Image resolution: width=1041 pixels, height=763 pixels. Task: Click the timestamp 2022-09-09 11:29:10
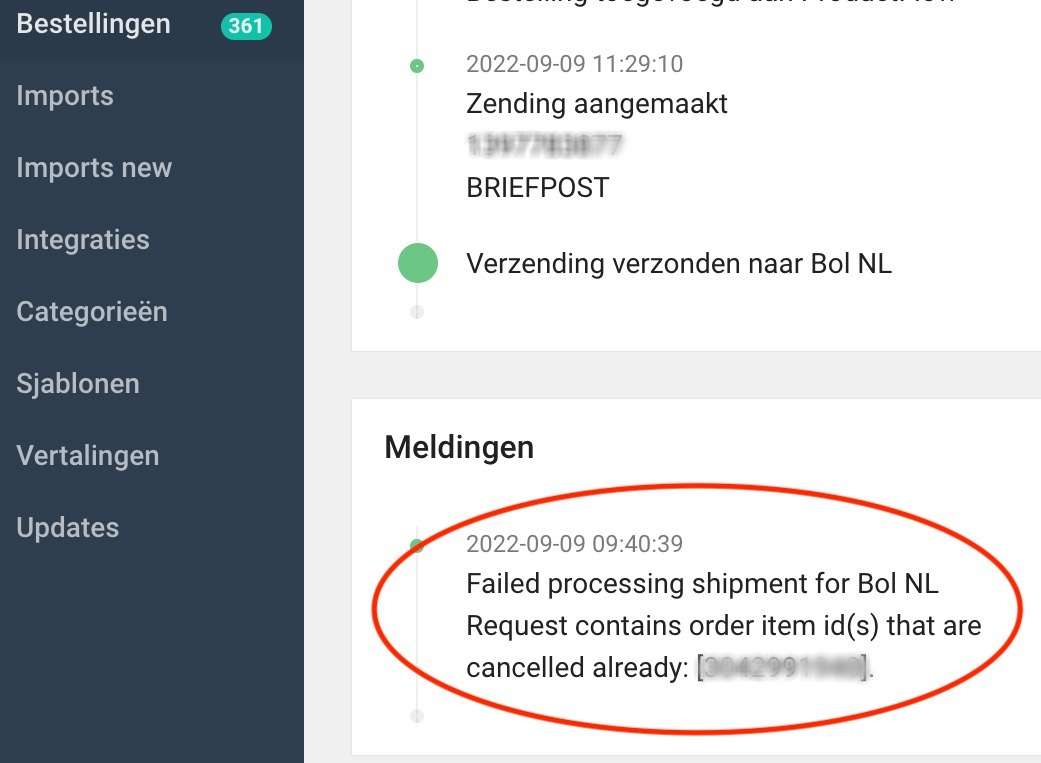tap(574, 64)
